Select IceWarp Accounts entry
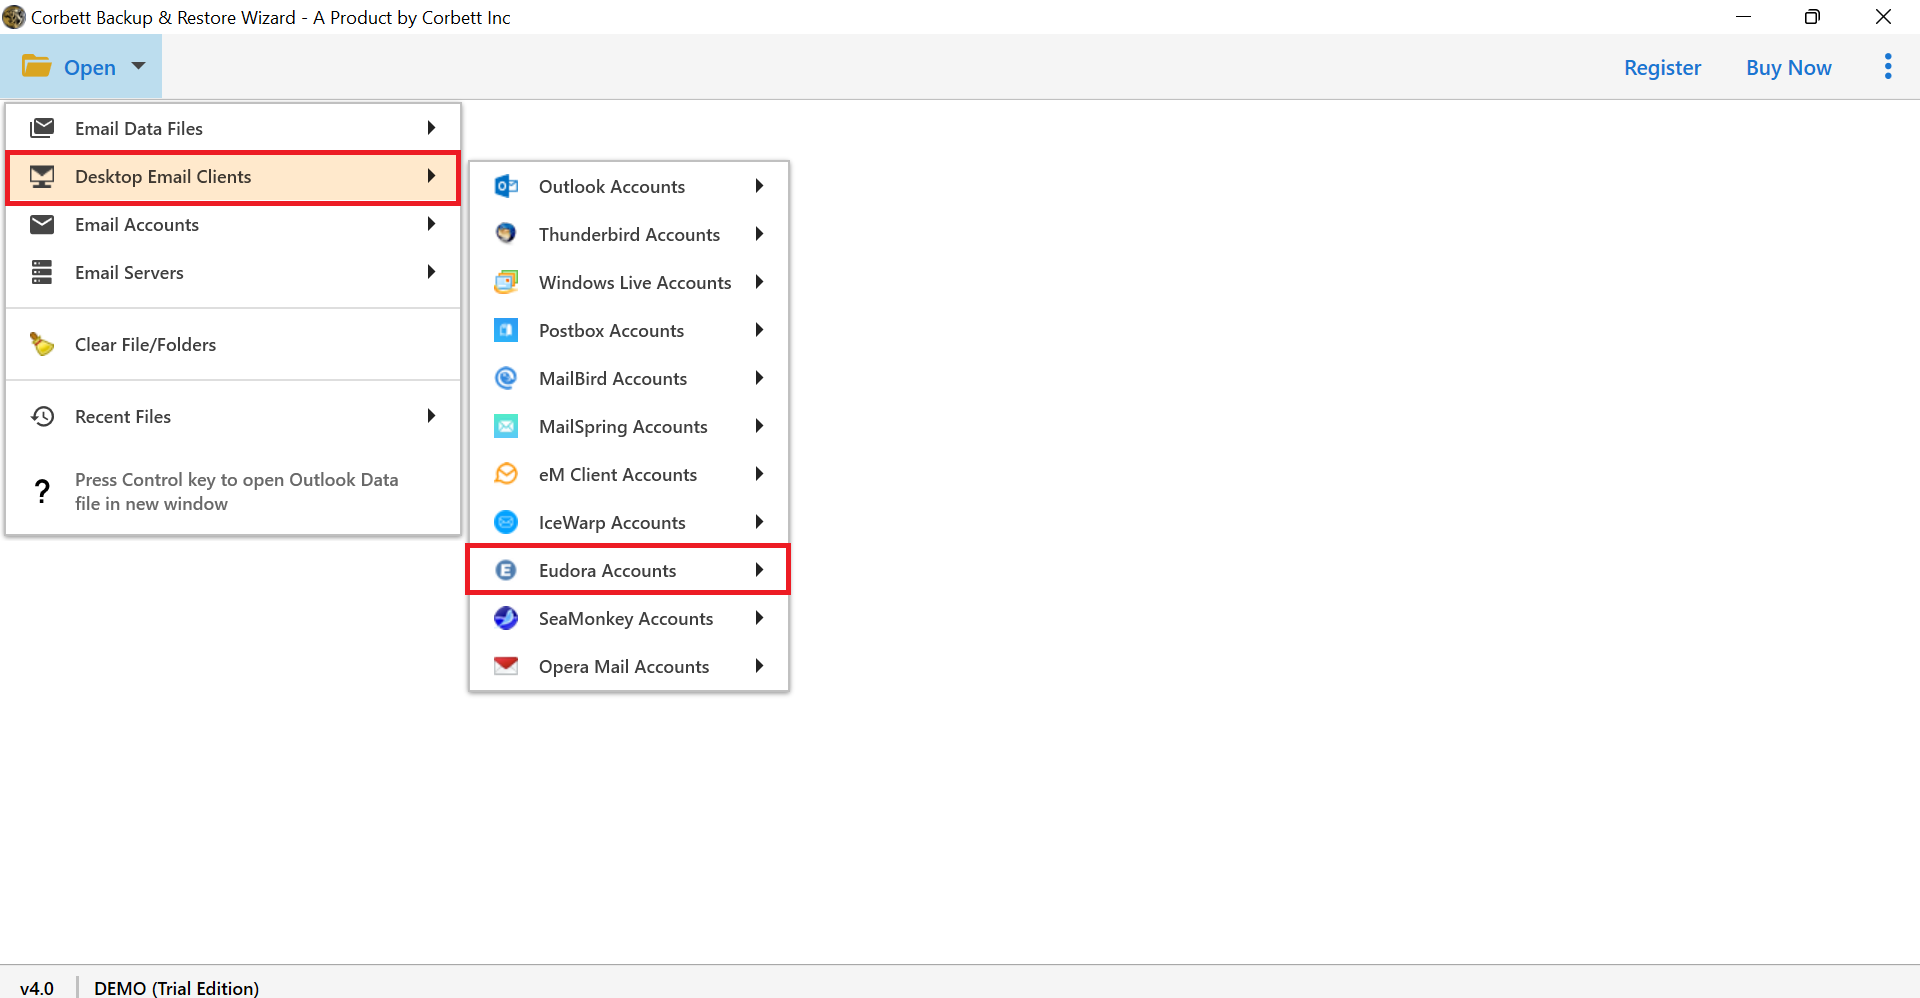The image size is (1920, 998). 629,522
